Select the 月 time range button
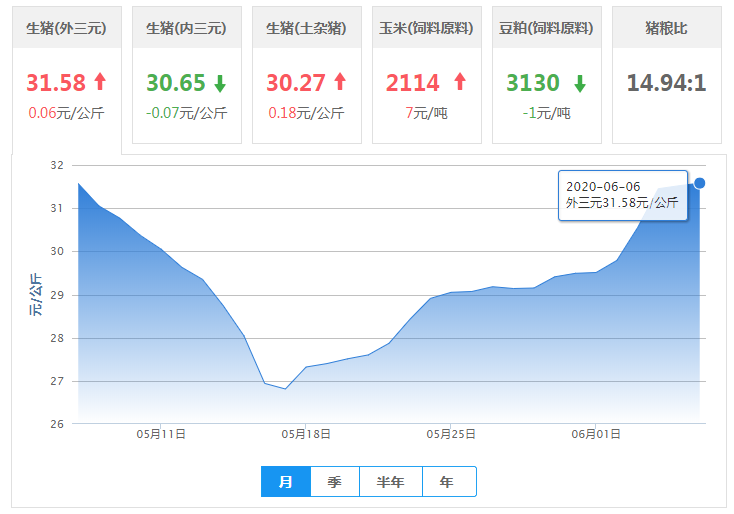The height and width of the screenshot is (514, 734). coord(286,482)
